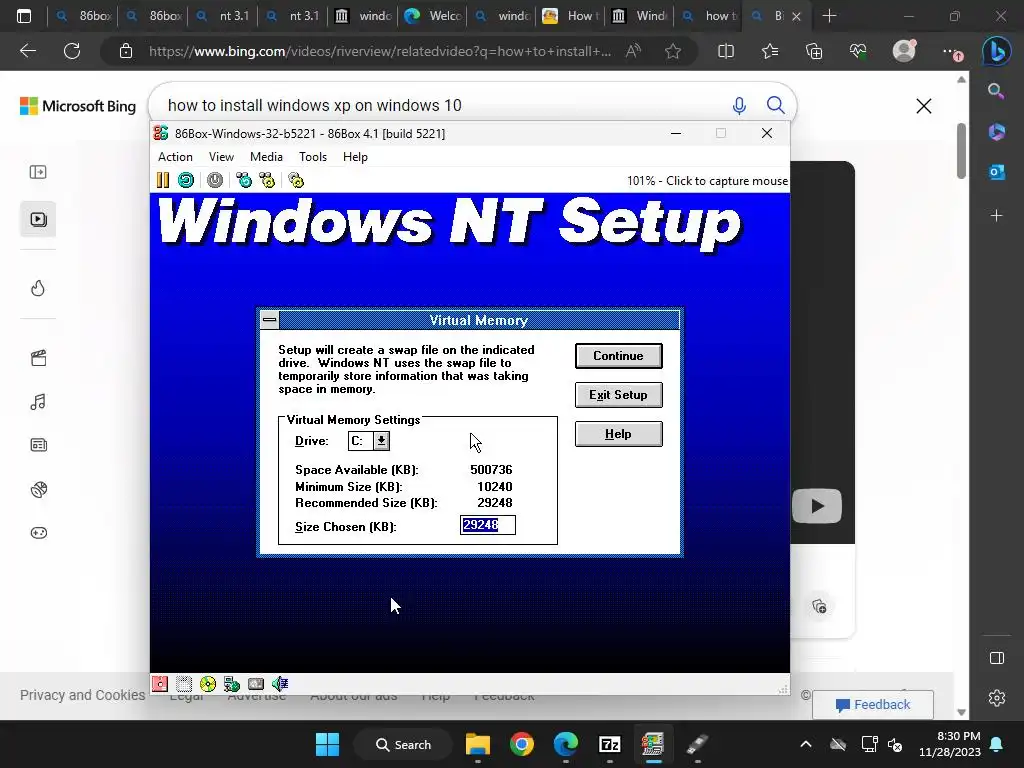The width and height of the screenshot is (1024, 768).
Task: Select the music note icon in sidebar
Action: click(38, 402)
